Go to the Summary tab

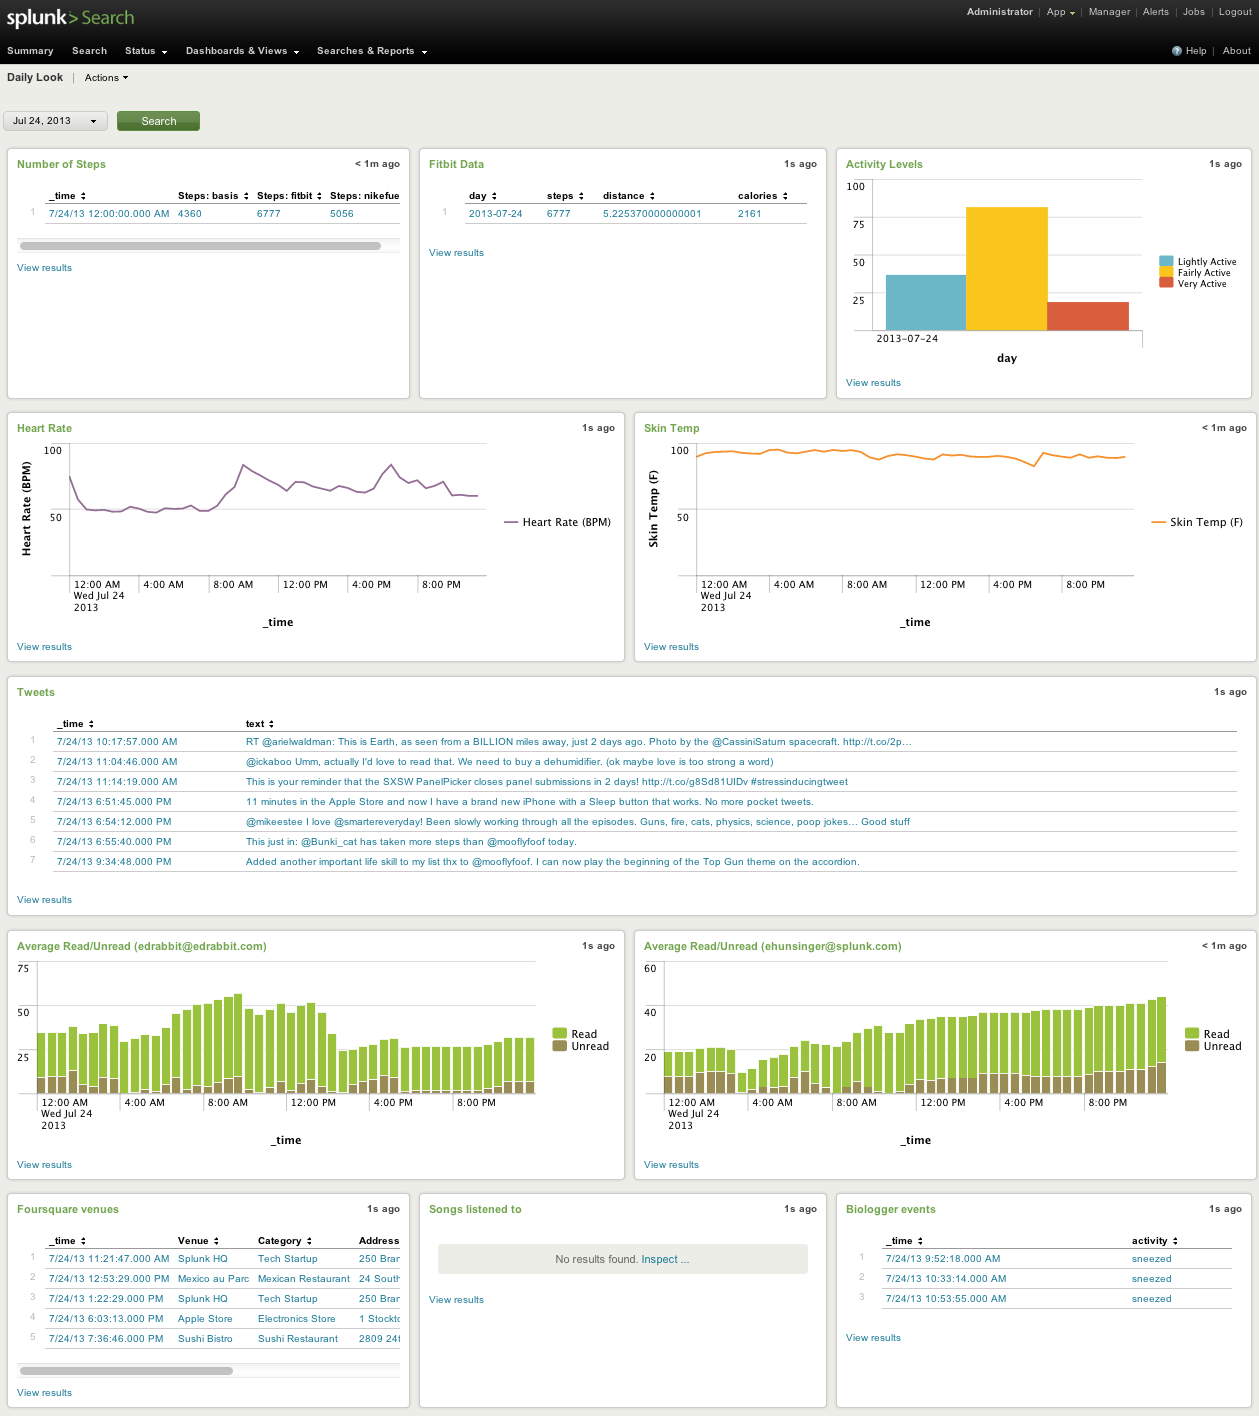pos(30,51)
